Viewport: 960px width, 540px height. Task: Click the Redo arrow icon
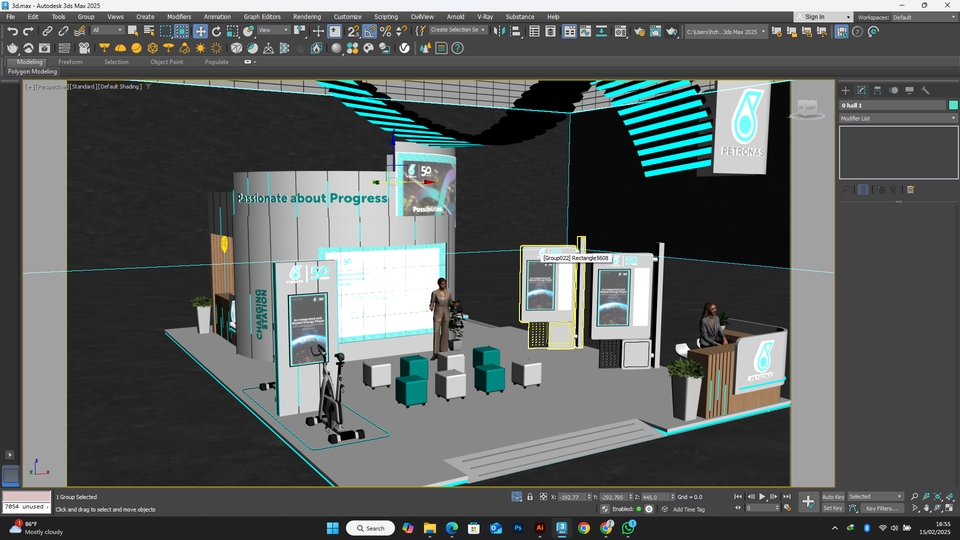pyautogui.click(x=28, y=31)
